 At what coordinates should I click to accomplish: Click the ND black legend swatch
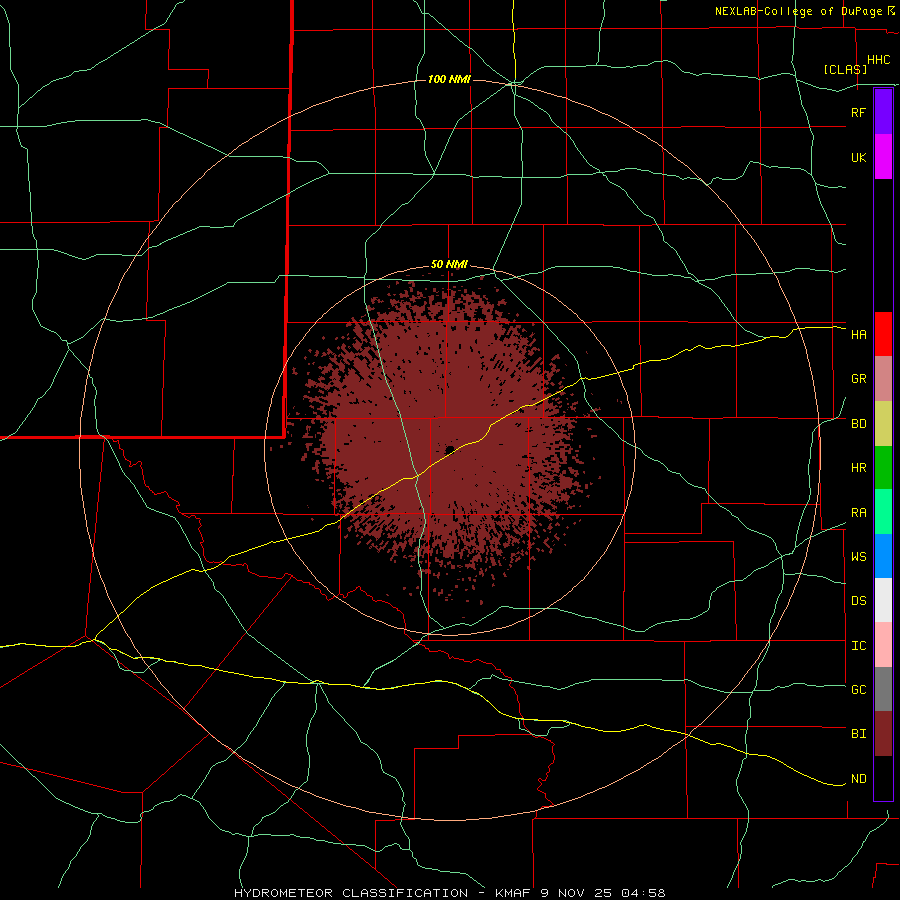tap(883, 778)
